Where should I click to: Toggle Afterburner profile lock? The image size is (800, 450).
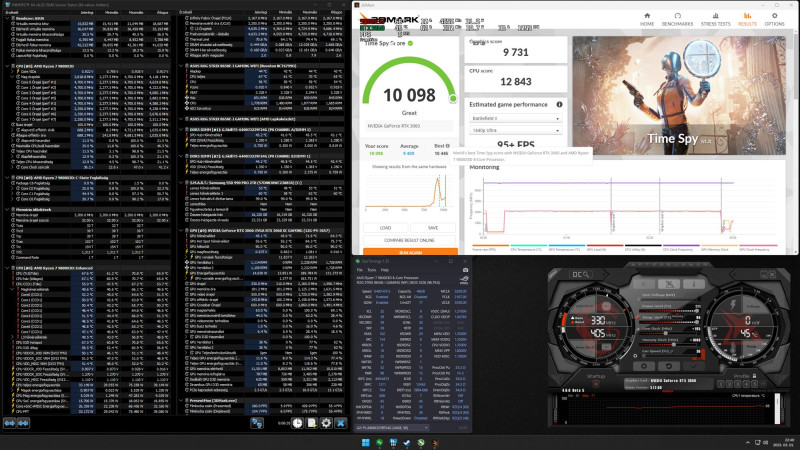(755, 376)
